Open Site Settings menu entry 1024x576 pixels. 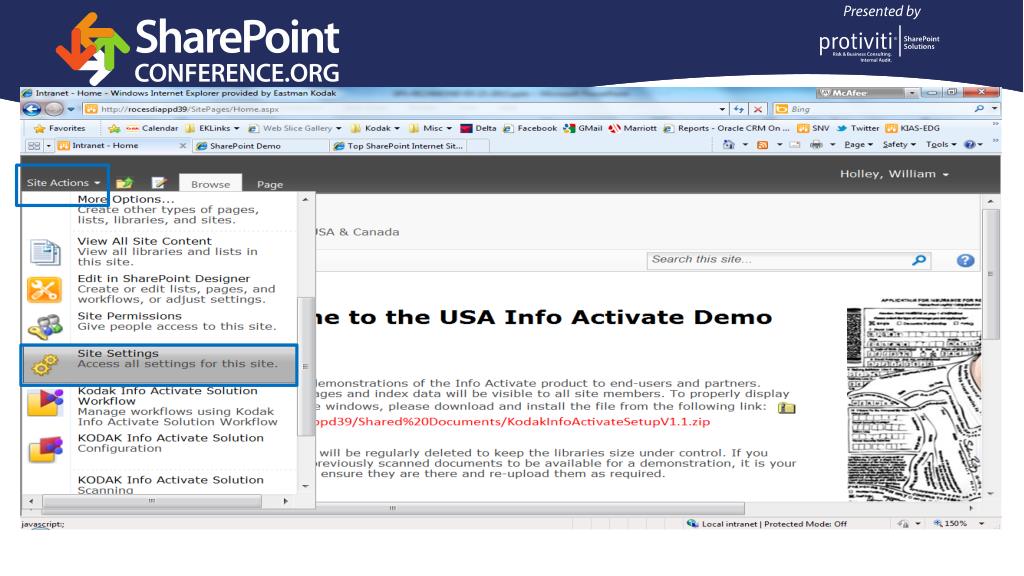coord(159,365)
